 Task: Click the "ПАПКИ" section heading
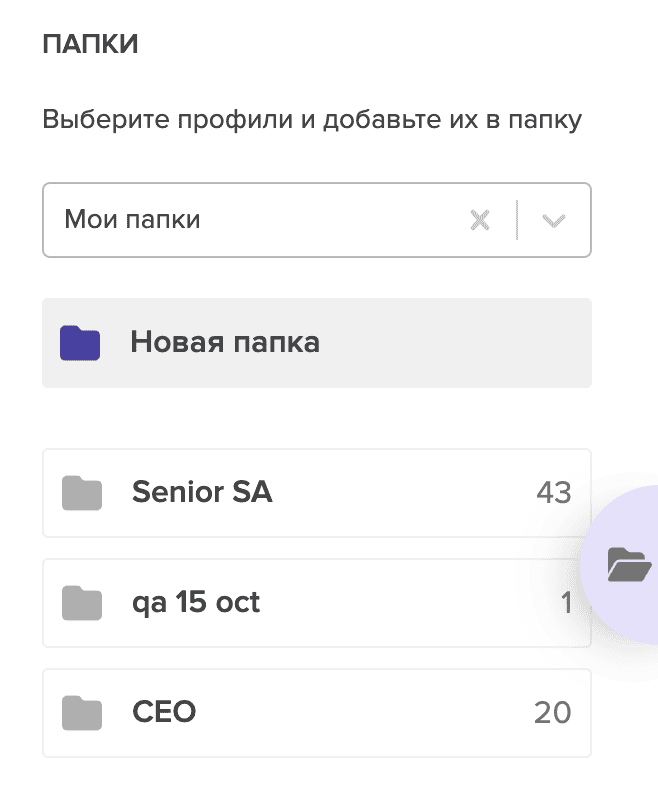[90, 45]
